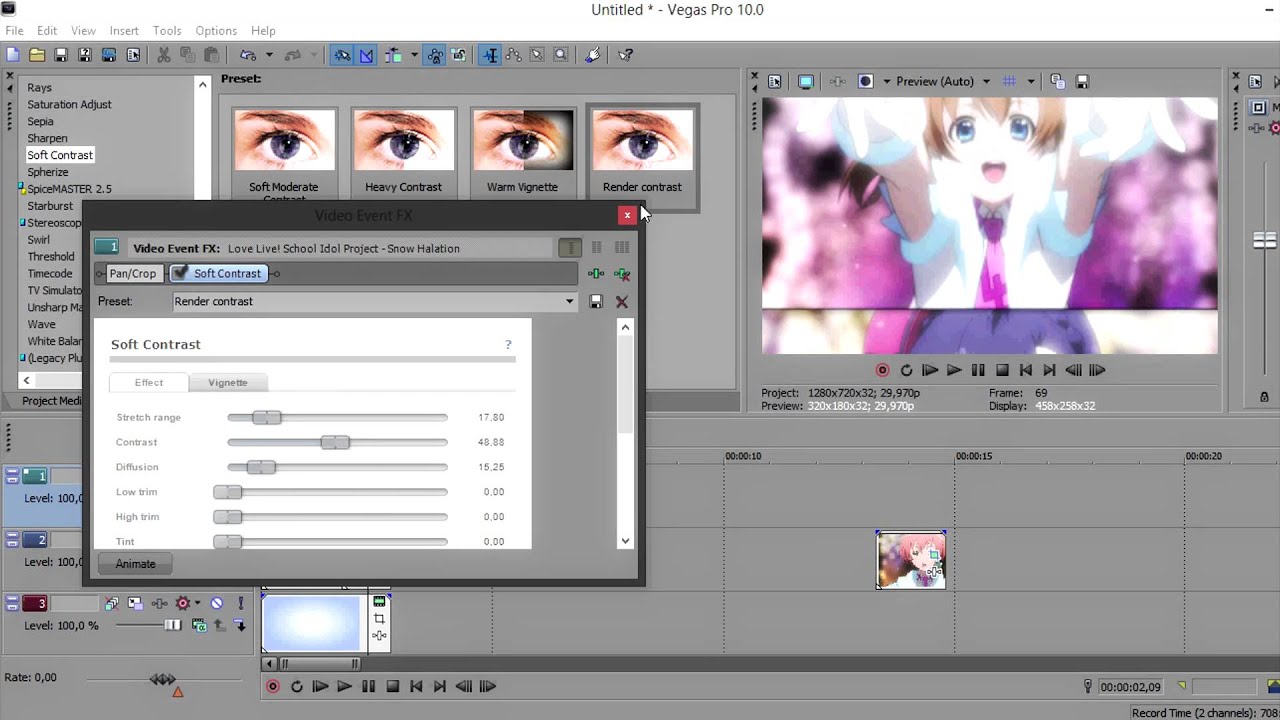Save the current preset with the floppy icon
1280x720 pixels.
596,301
